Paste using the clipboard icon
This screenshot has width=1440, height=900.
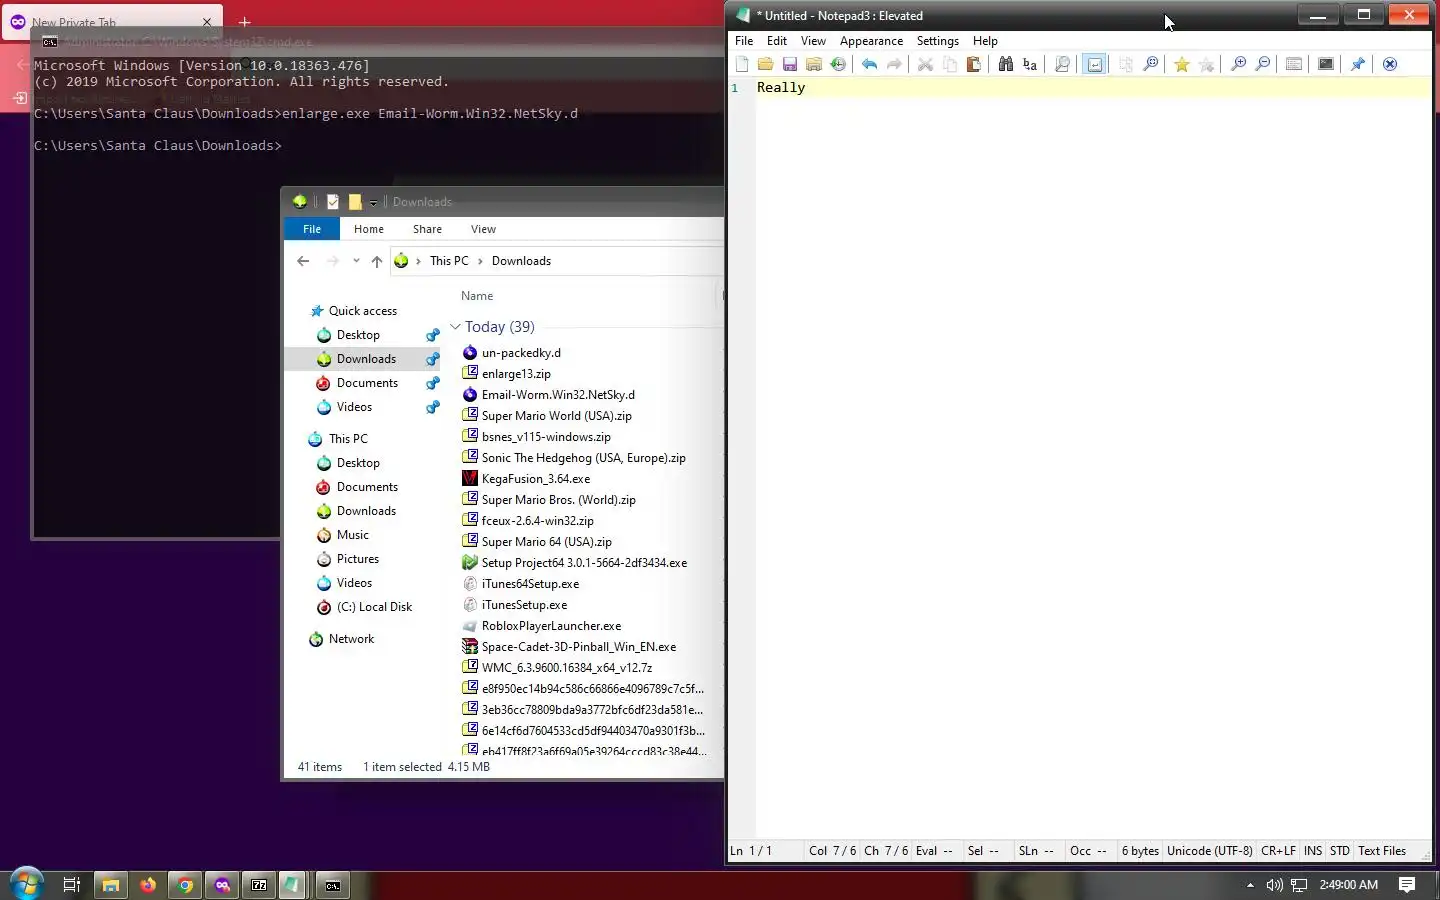973,64
